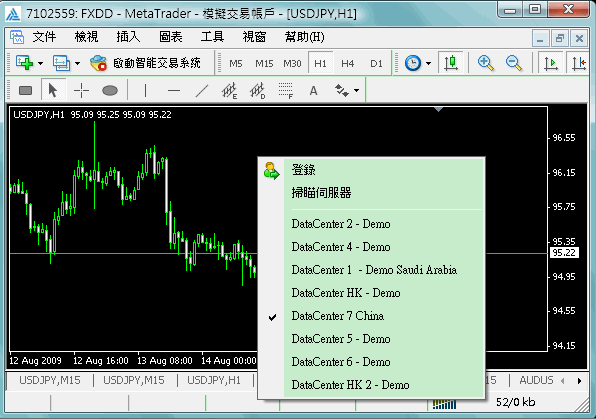596x419 pixels.
Task: Switch to the H4 timeframe
Action: coord(347,63)
